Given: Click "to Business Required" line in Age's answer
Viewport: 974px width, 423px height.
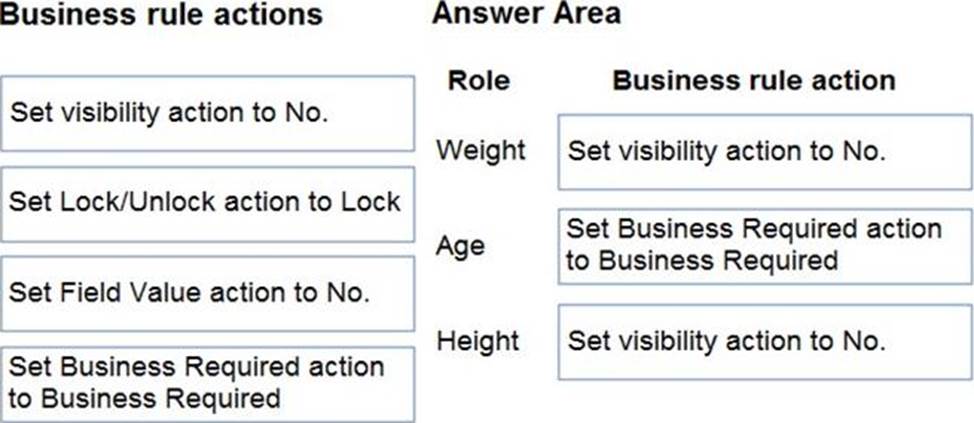Looking at the screenshot, I should pyautogui.click(x=701, y=262).
